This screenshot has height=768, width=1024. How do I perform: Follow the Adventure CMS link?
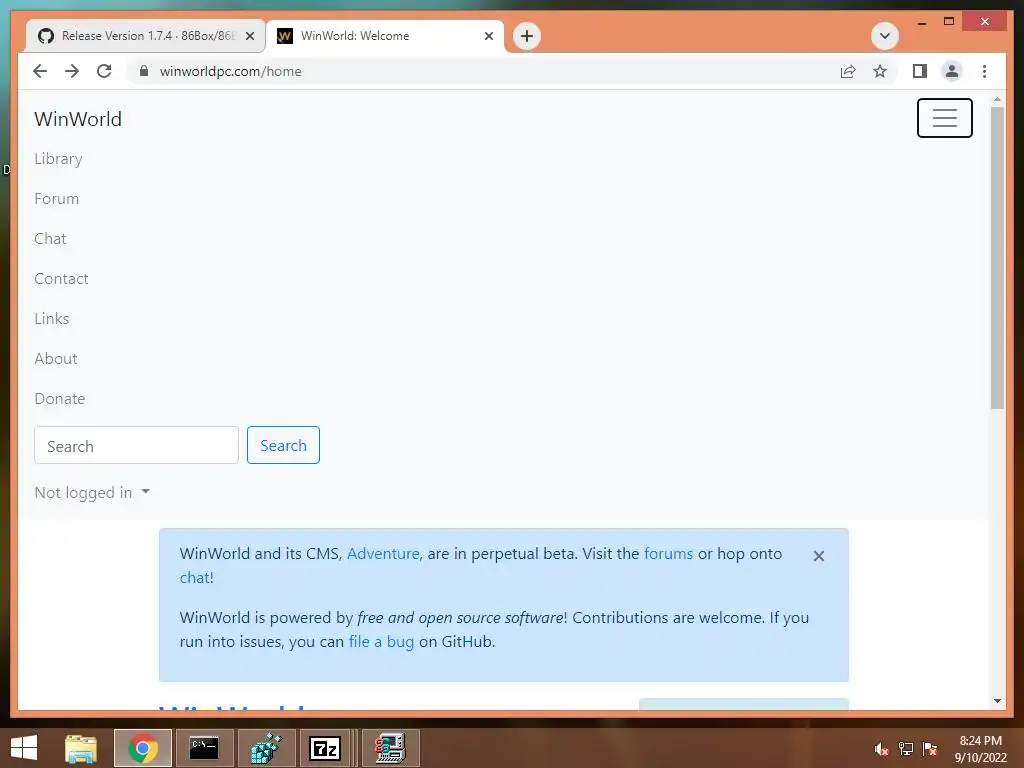coord(385,554)
